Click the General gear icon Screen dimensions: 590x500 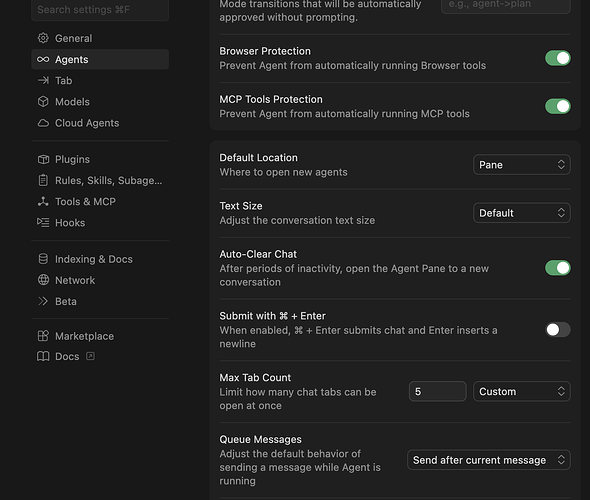pos(43,38)
